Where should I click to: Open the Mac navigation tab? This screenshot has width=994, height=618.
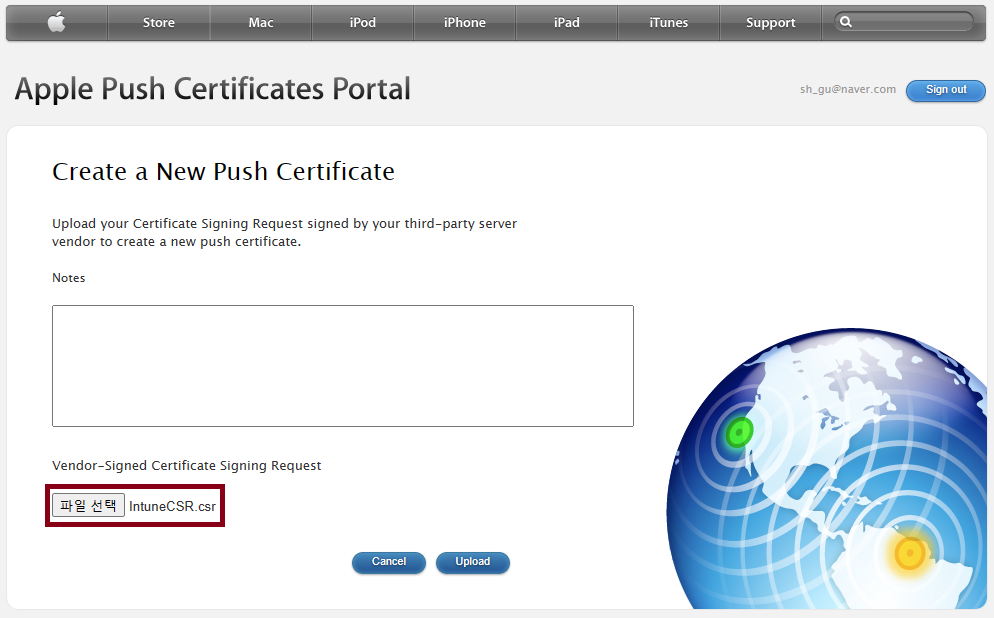click(261, 23)
